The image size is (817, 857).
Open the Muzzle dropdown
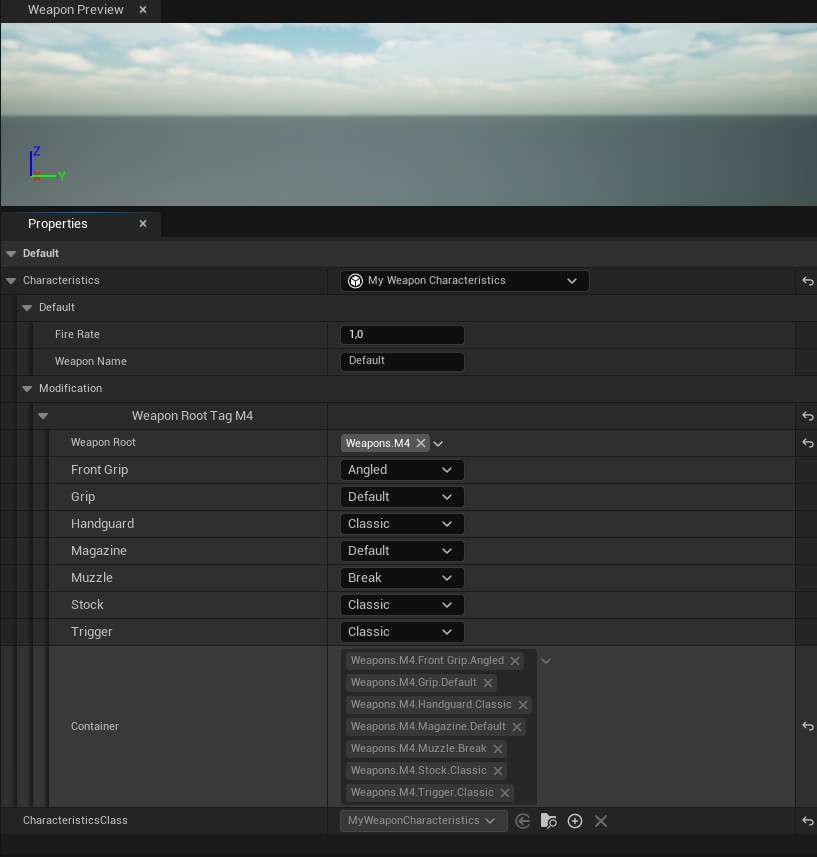(402, 578)
